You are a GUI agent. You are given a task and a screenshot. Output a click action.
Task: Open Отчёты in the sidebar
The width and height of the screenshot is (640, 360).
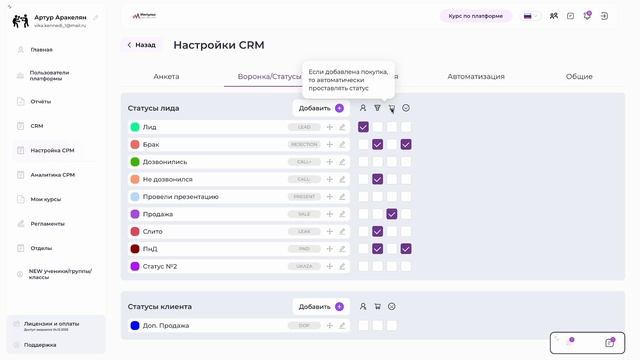pyautogui.click(x=40, y=102)
